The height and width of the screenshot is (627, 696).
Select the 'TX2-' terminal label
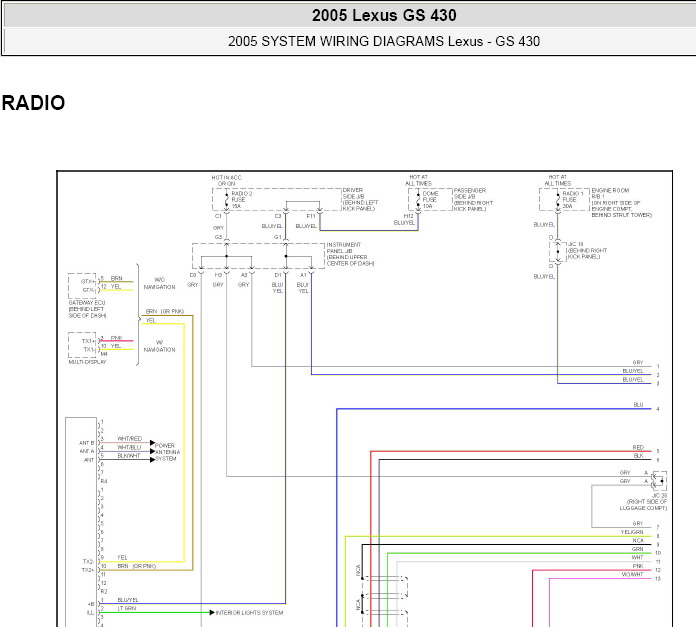[x=88, y=561]
